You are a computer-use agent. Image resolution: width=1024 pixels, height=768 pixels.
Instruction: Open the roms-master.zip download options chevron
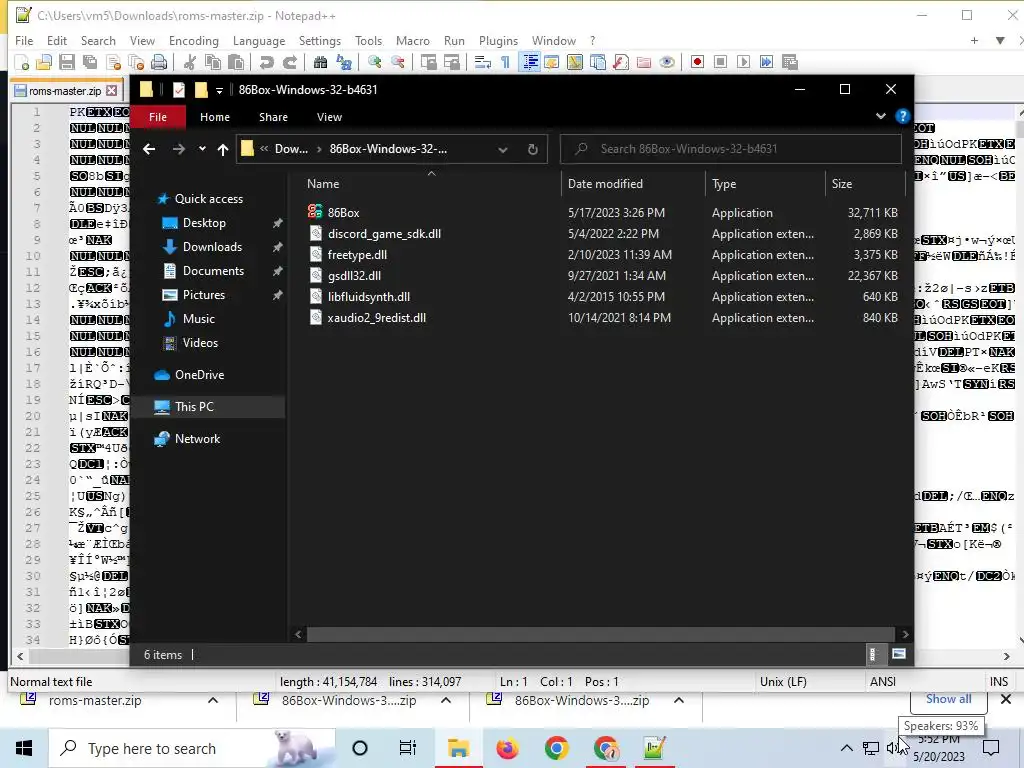pos(213,700)
